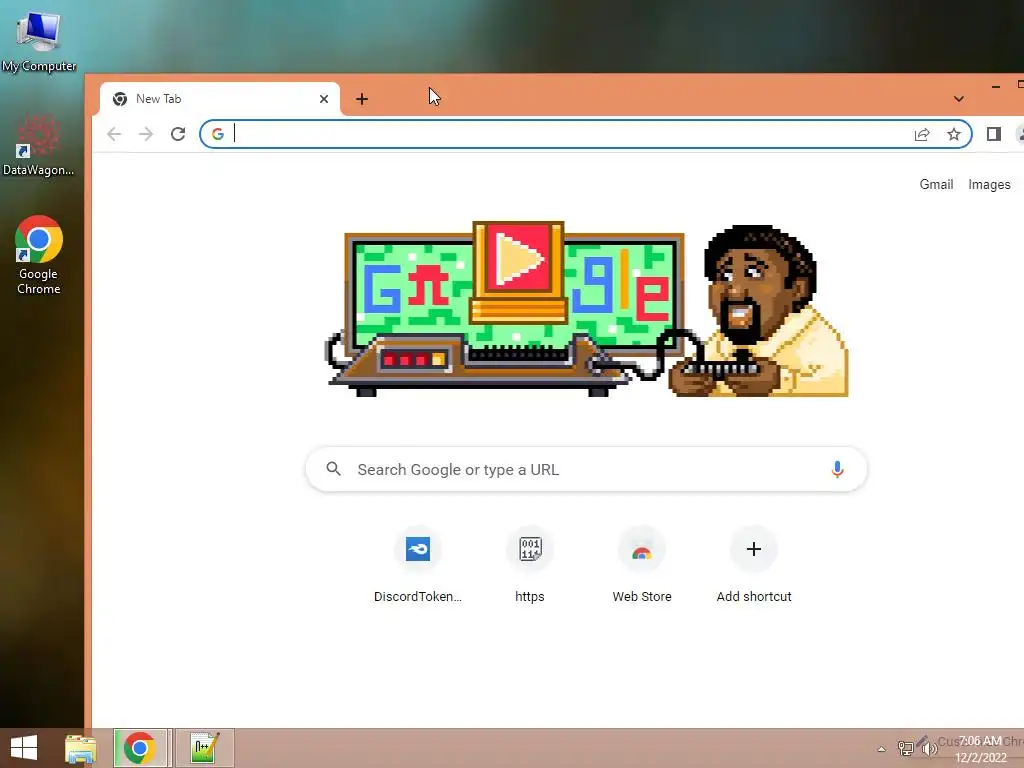Open the Web Store shortcut
Screen dimensions: 1024x768
pos(642,566)
